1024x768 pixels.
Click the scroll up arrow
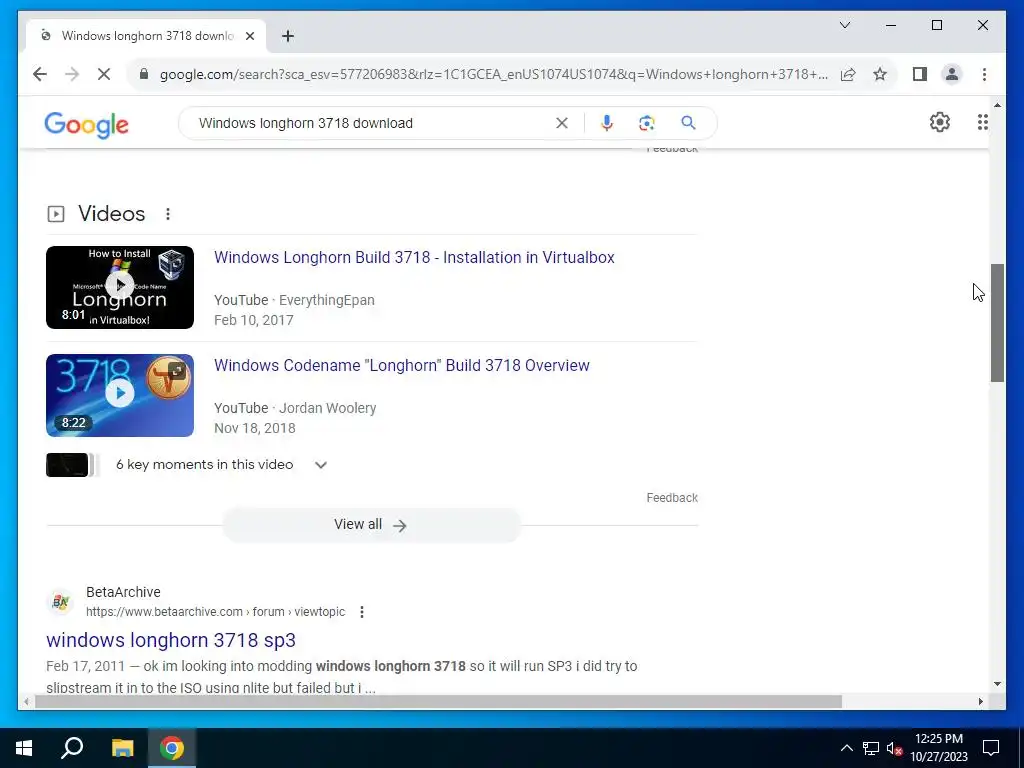click(x=997, y=104)
